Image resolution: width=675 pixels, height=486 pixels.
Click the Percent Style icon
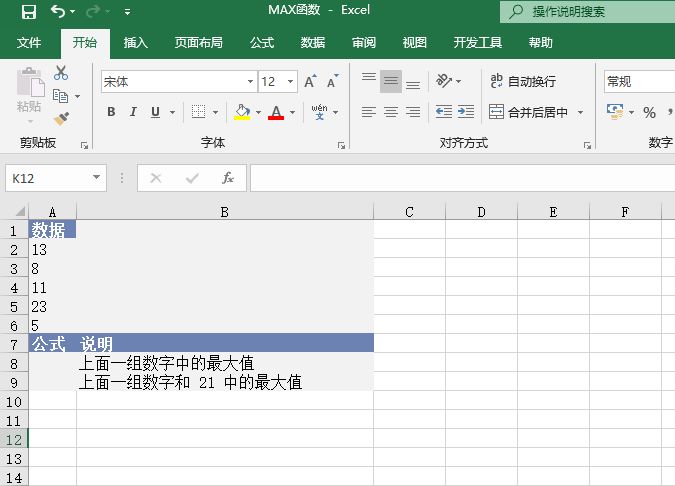click(x=649, y=112)
